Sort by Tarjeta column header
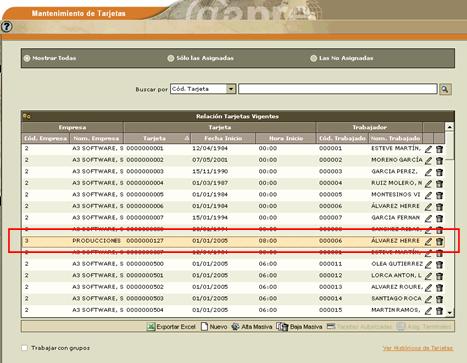Image resolution: width=467 pixels, height=363 pixels. tap(157, 138)
